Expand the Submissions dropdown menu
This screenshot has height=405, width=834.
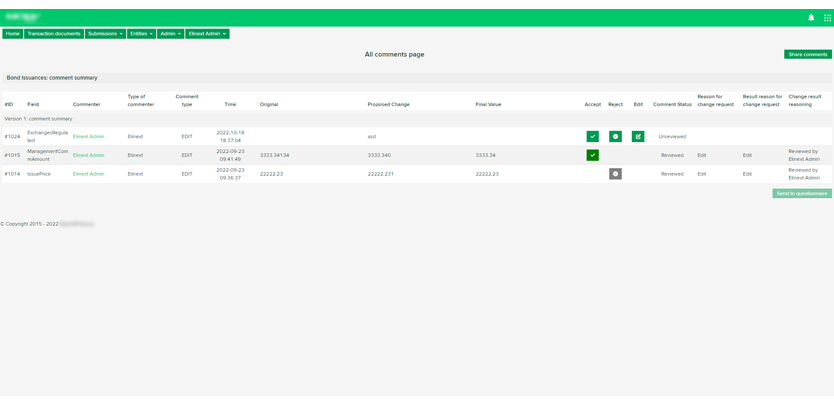(x=105, y=34)
